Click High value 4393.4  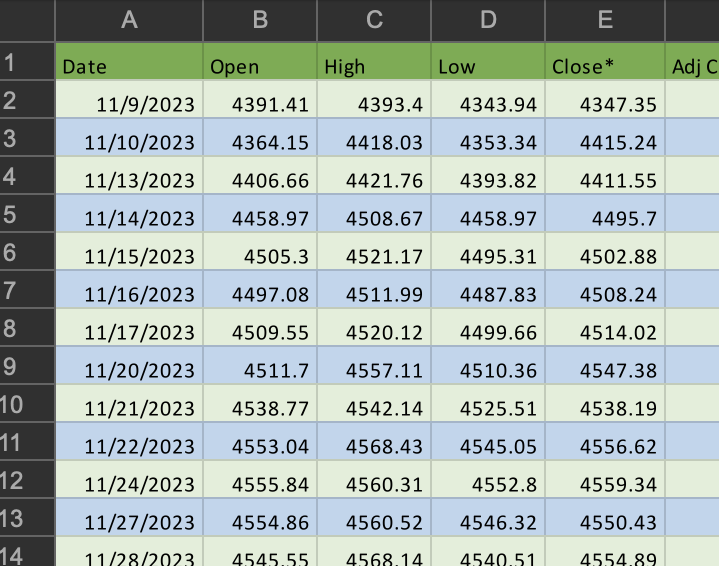click(x=374, y=100)
